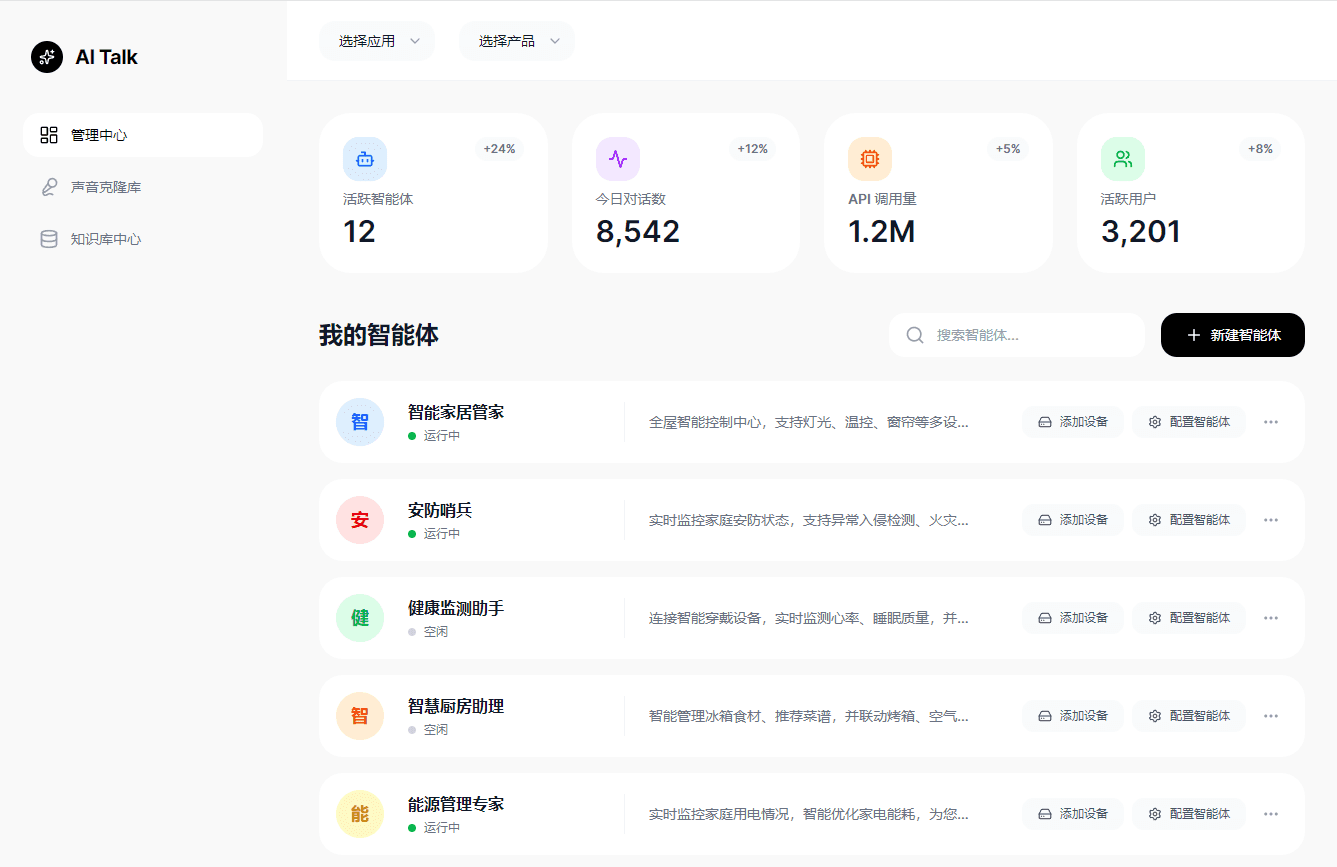1337x867 pixels.
Task: Open the 声音克隆库 section icon
Action: [48, 186]
